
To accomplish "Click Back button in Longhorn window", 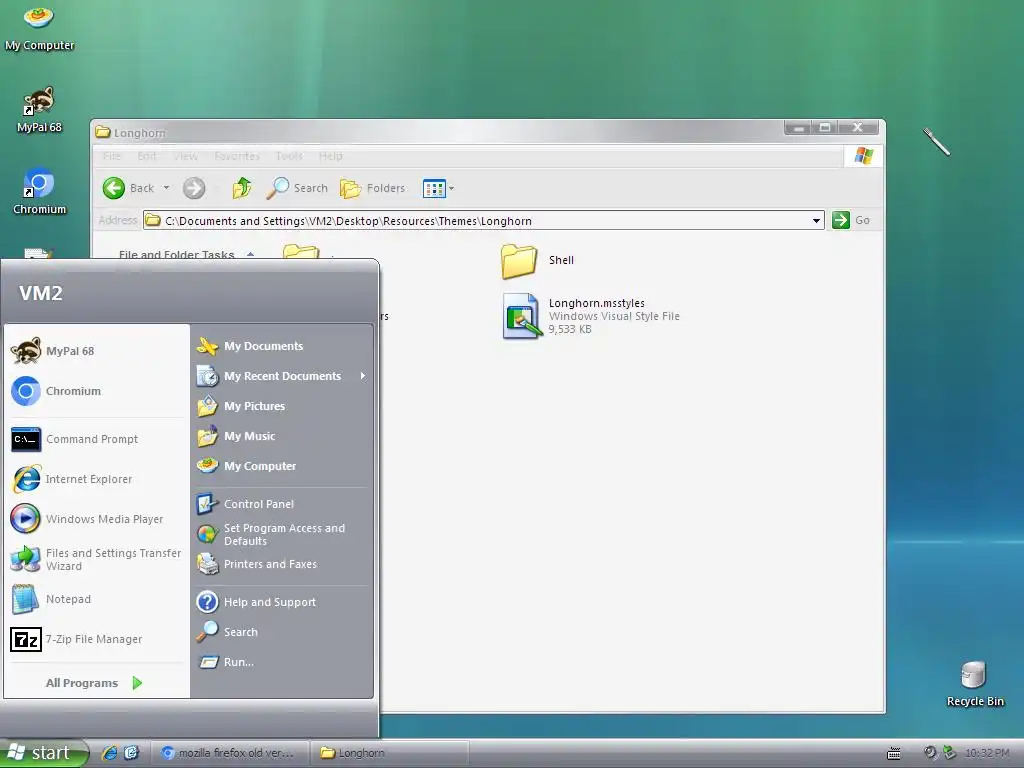I will click(129, 188).
